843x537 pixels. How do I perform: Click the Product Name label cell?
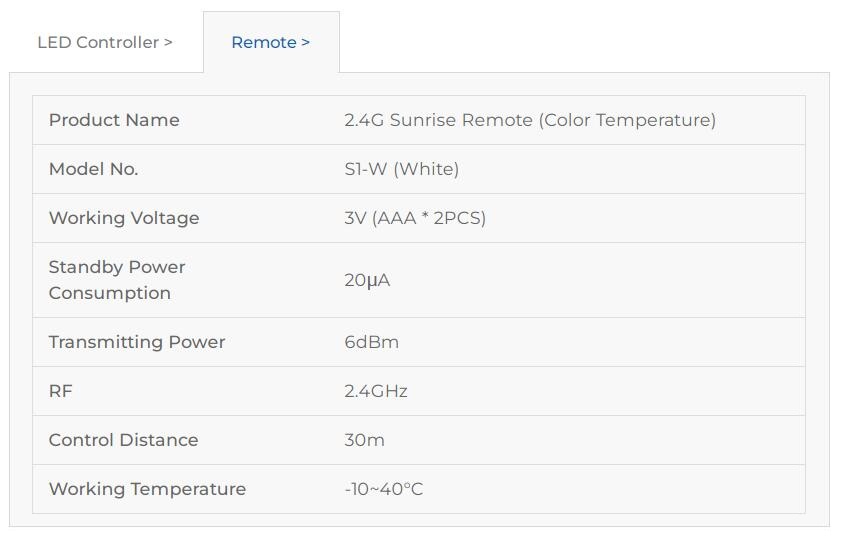(x=114, y=120)
